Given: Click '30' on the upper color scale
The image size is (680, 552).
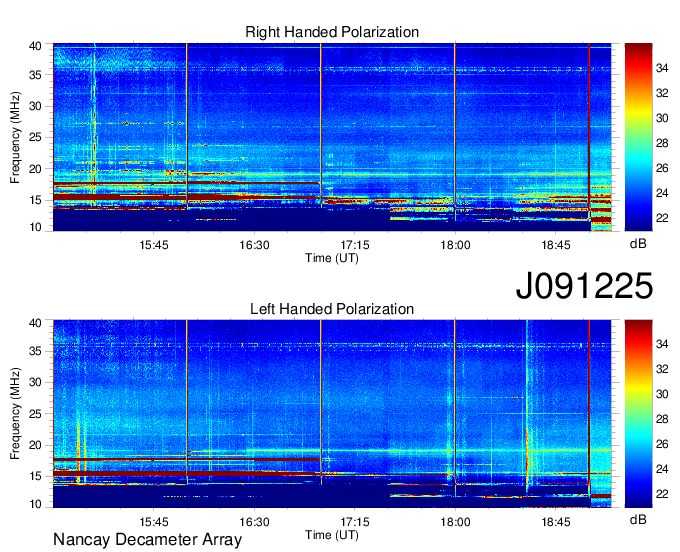Looking at the screenshot, I should 662,118.
